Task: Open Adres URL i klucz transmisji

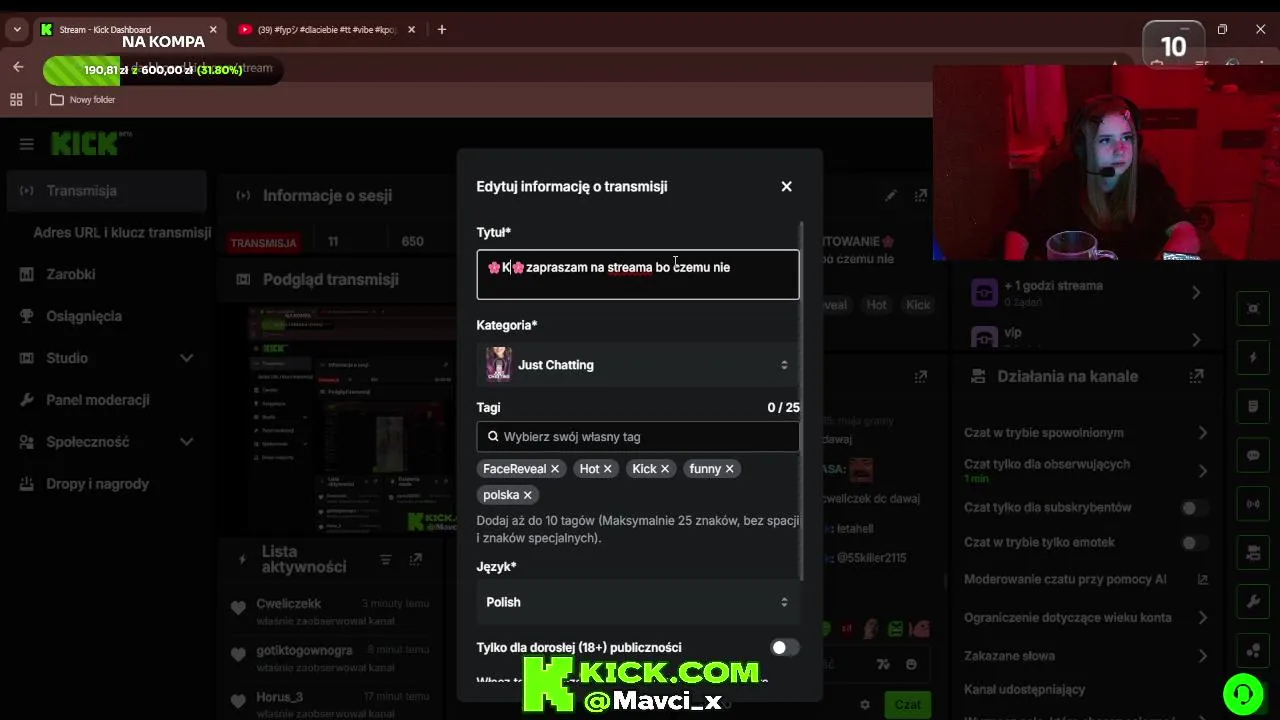Action: pyautogui.click(x=122, y=233)
